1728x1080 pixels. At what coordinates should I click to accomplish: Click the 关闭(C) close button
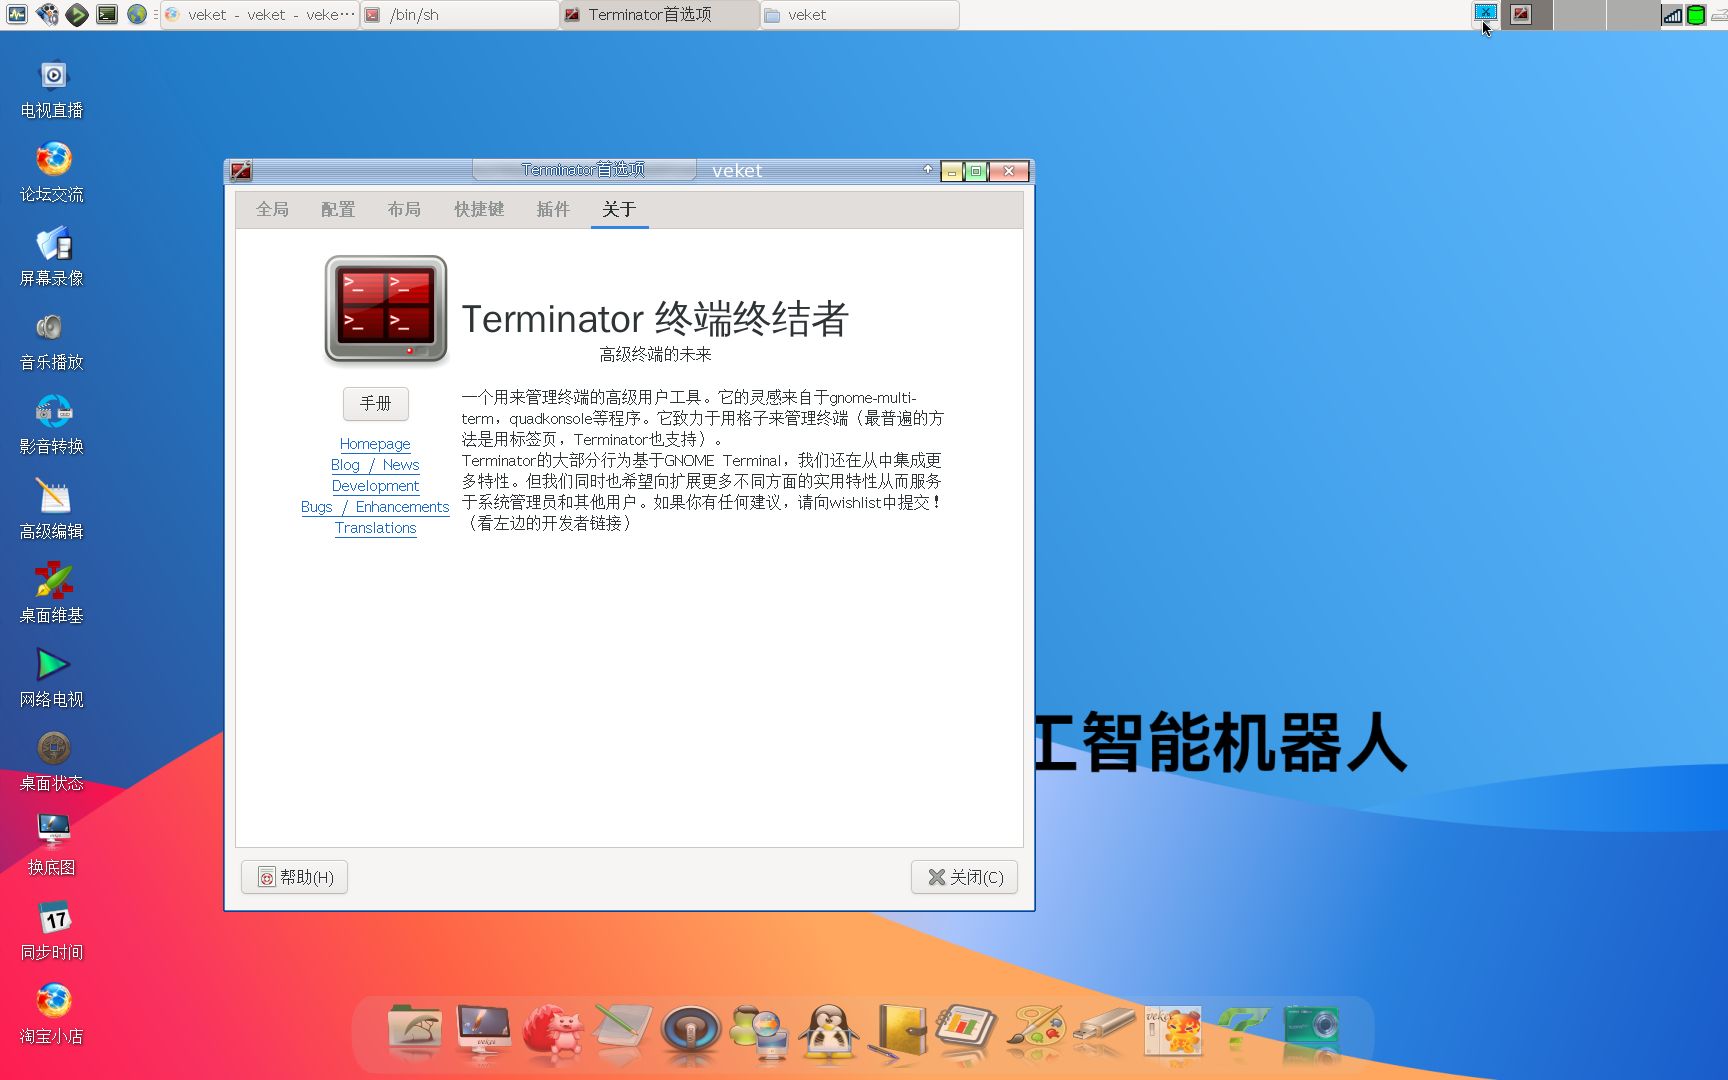965,877
